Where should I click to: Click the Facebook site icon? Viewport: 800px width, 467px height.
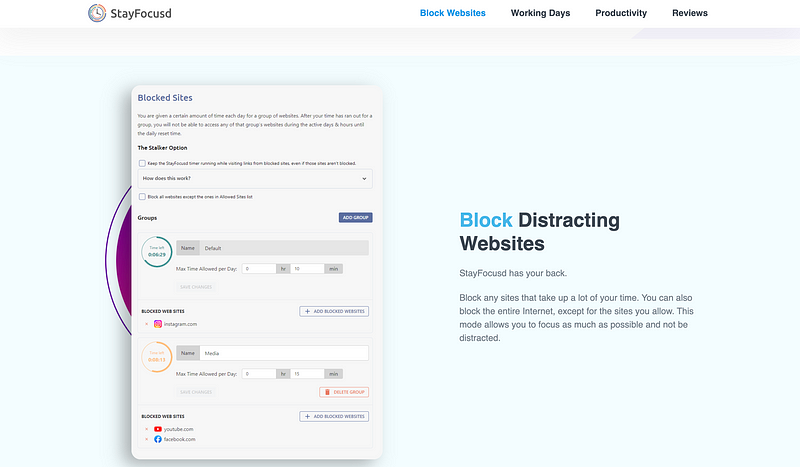click(x=158, y=439)
